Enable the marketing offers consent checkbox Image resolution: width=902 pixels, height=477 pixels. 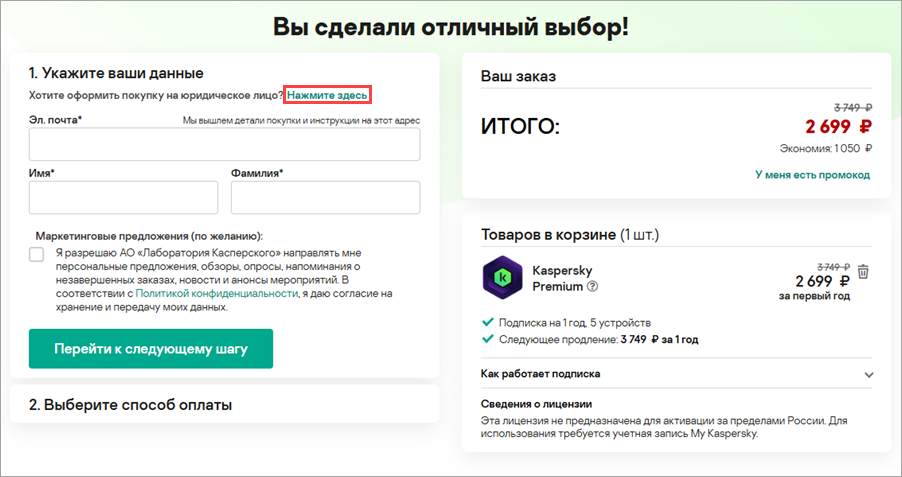(36, 254)
